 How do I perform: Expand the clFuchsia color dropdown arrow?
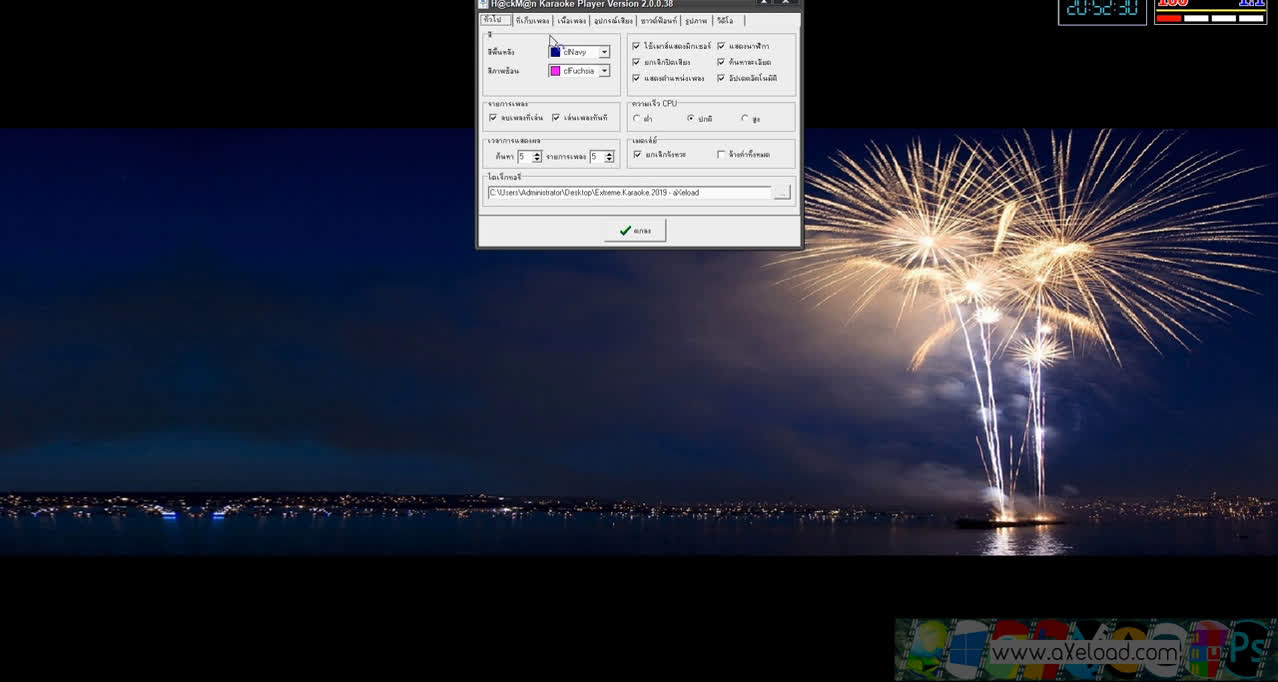[604, 71]
